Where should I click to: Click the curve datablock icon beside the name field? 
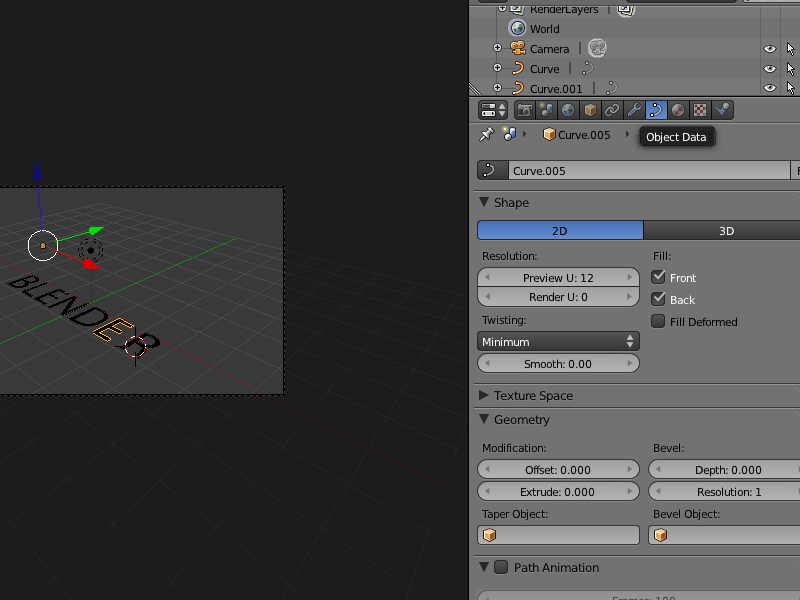coord(492,170)
